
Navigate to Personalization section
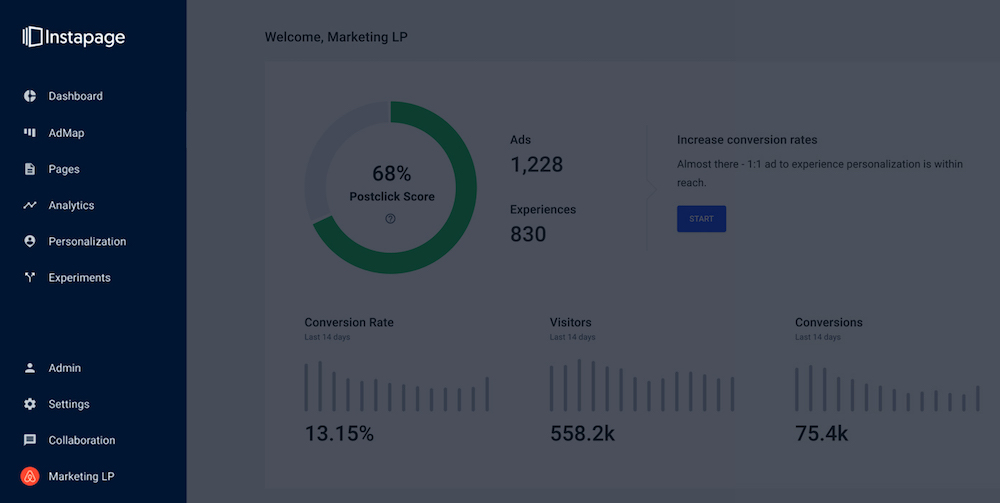[x=87, y=241]
